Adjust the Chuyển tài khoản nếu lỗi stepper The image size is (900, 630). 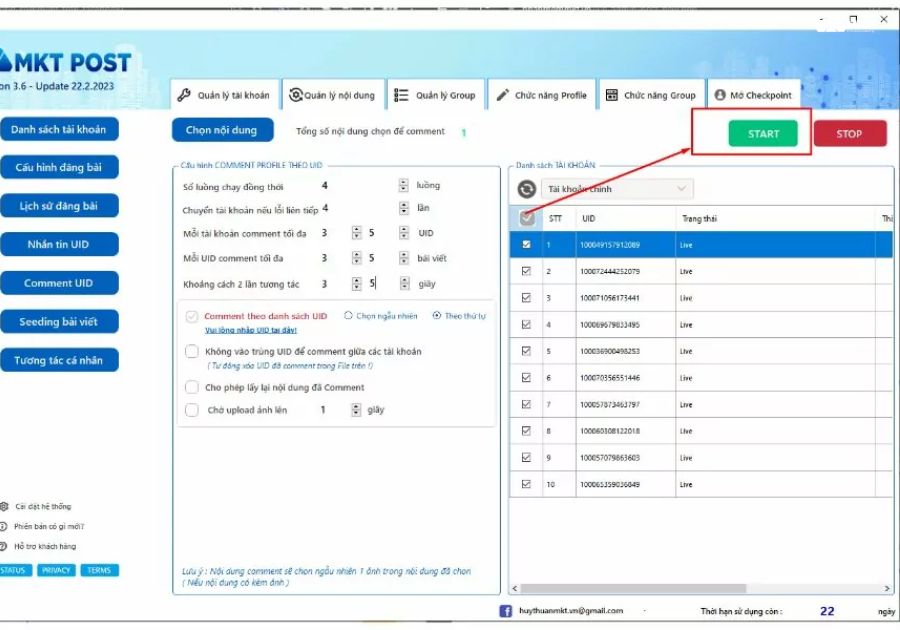tap(404, 208)
